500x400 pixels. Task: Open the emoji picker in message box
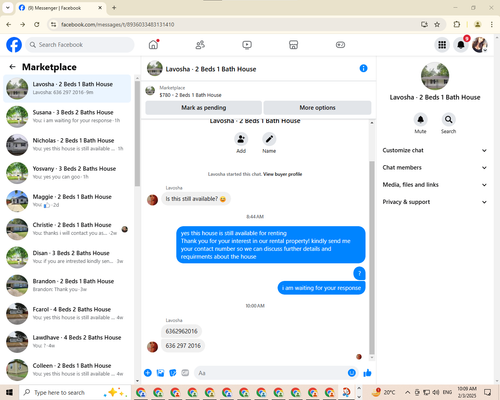point(352,373)
